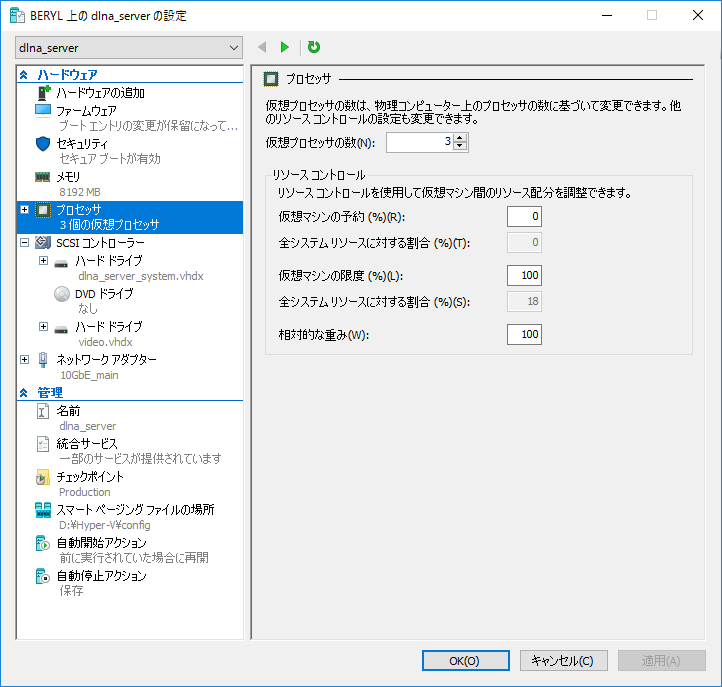Select the セキュリティ tree item
722x687 pixels.
[x=82, y=144]
